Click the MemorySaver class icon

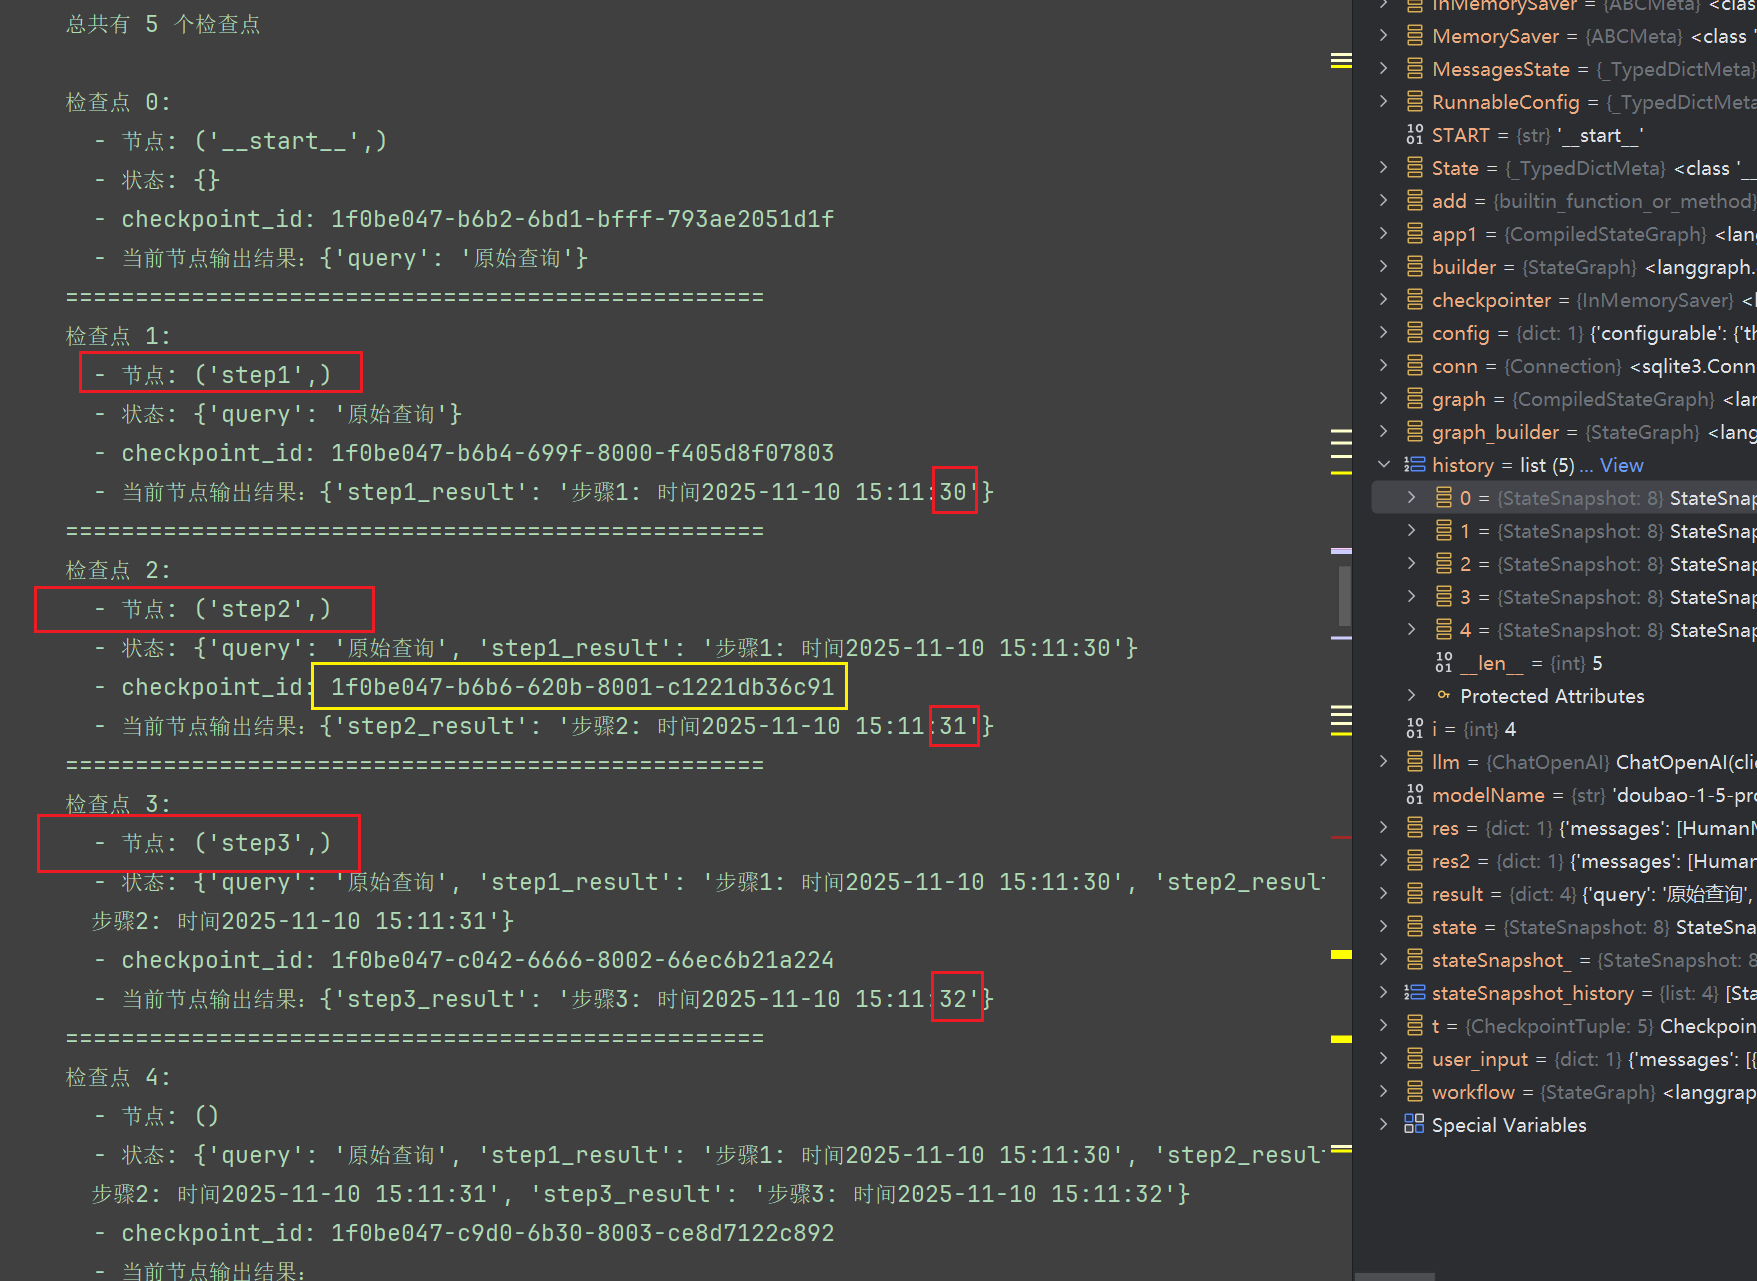tap(1414, 36)
